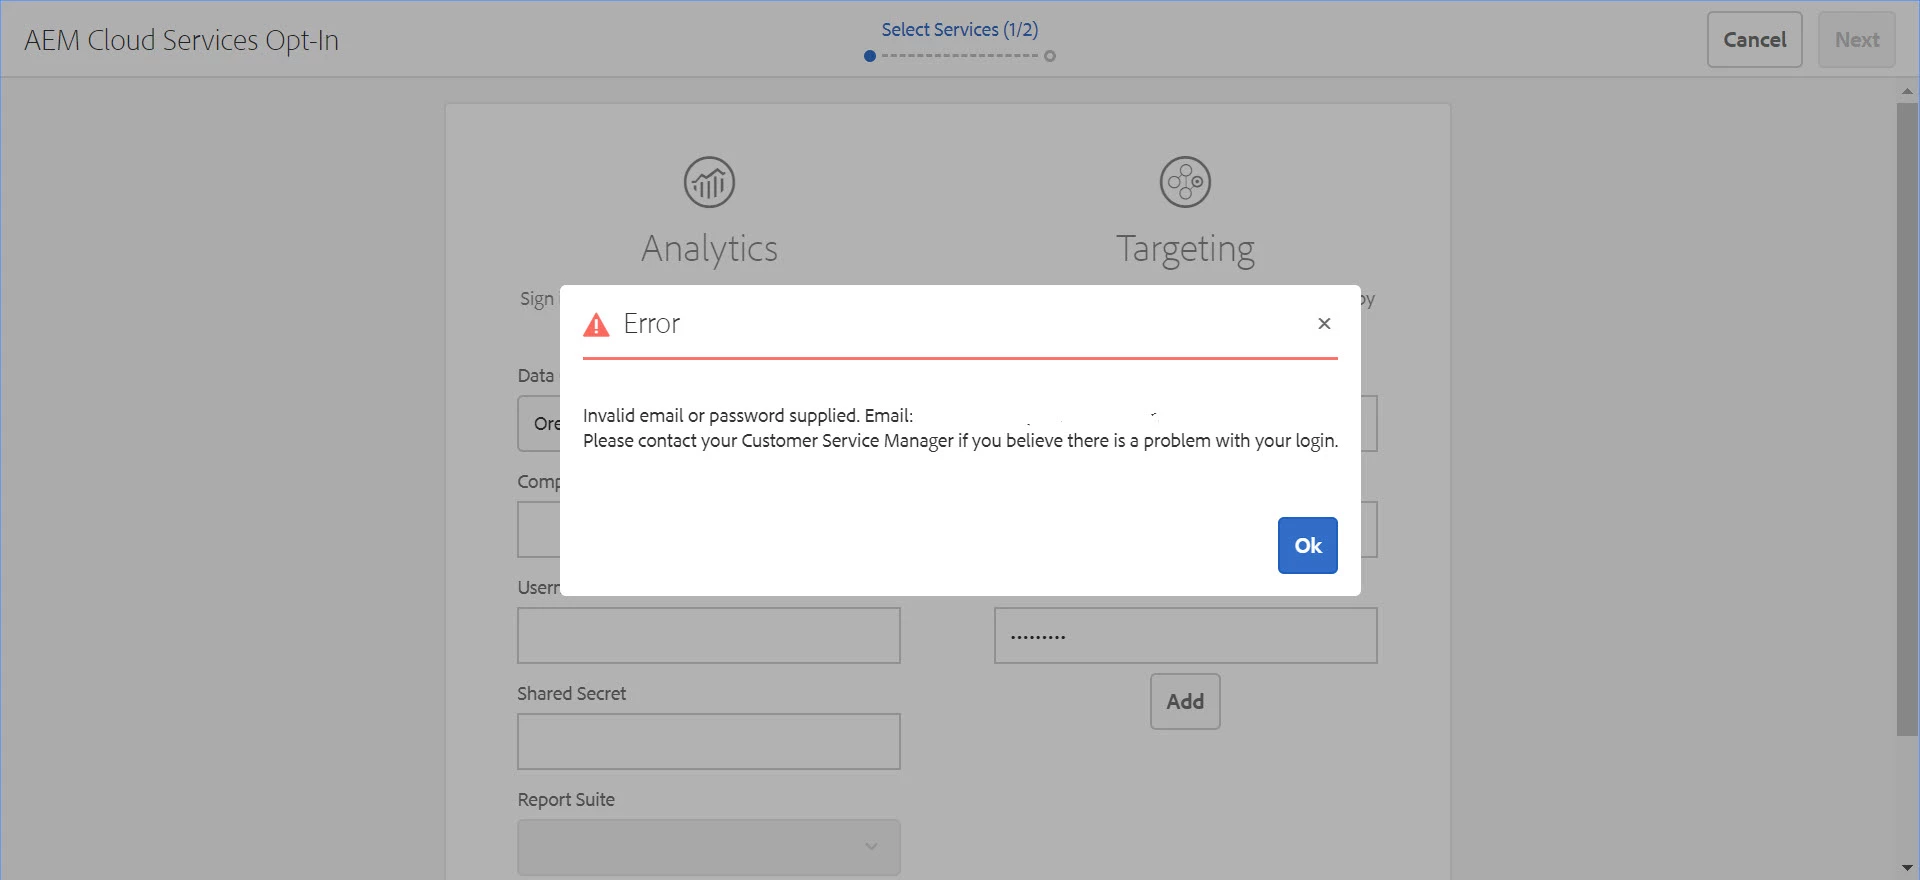The width and height of the screenshot is (1920, 880).
Task: Click the Shared Secret label
Action: pos(571,693)
